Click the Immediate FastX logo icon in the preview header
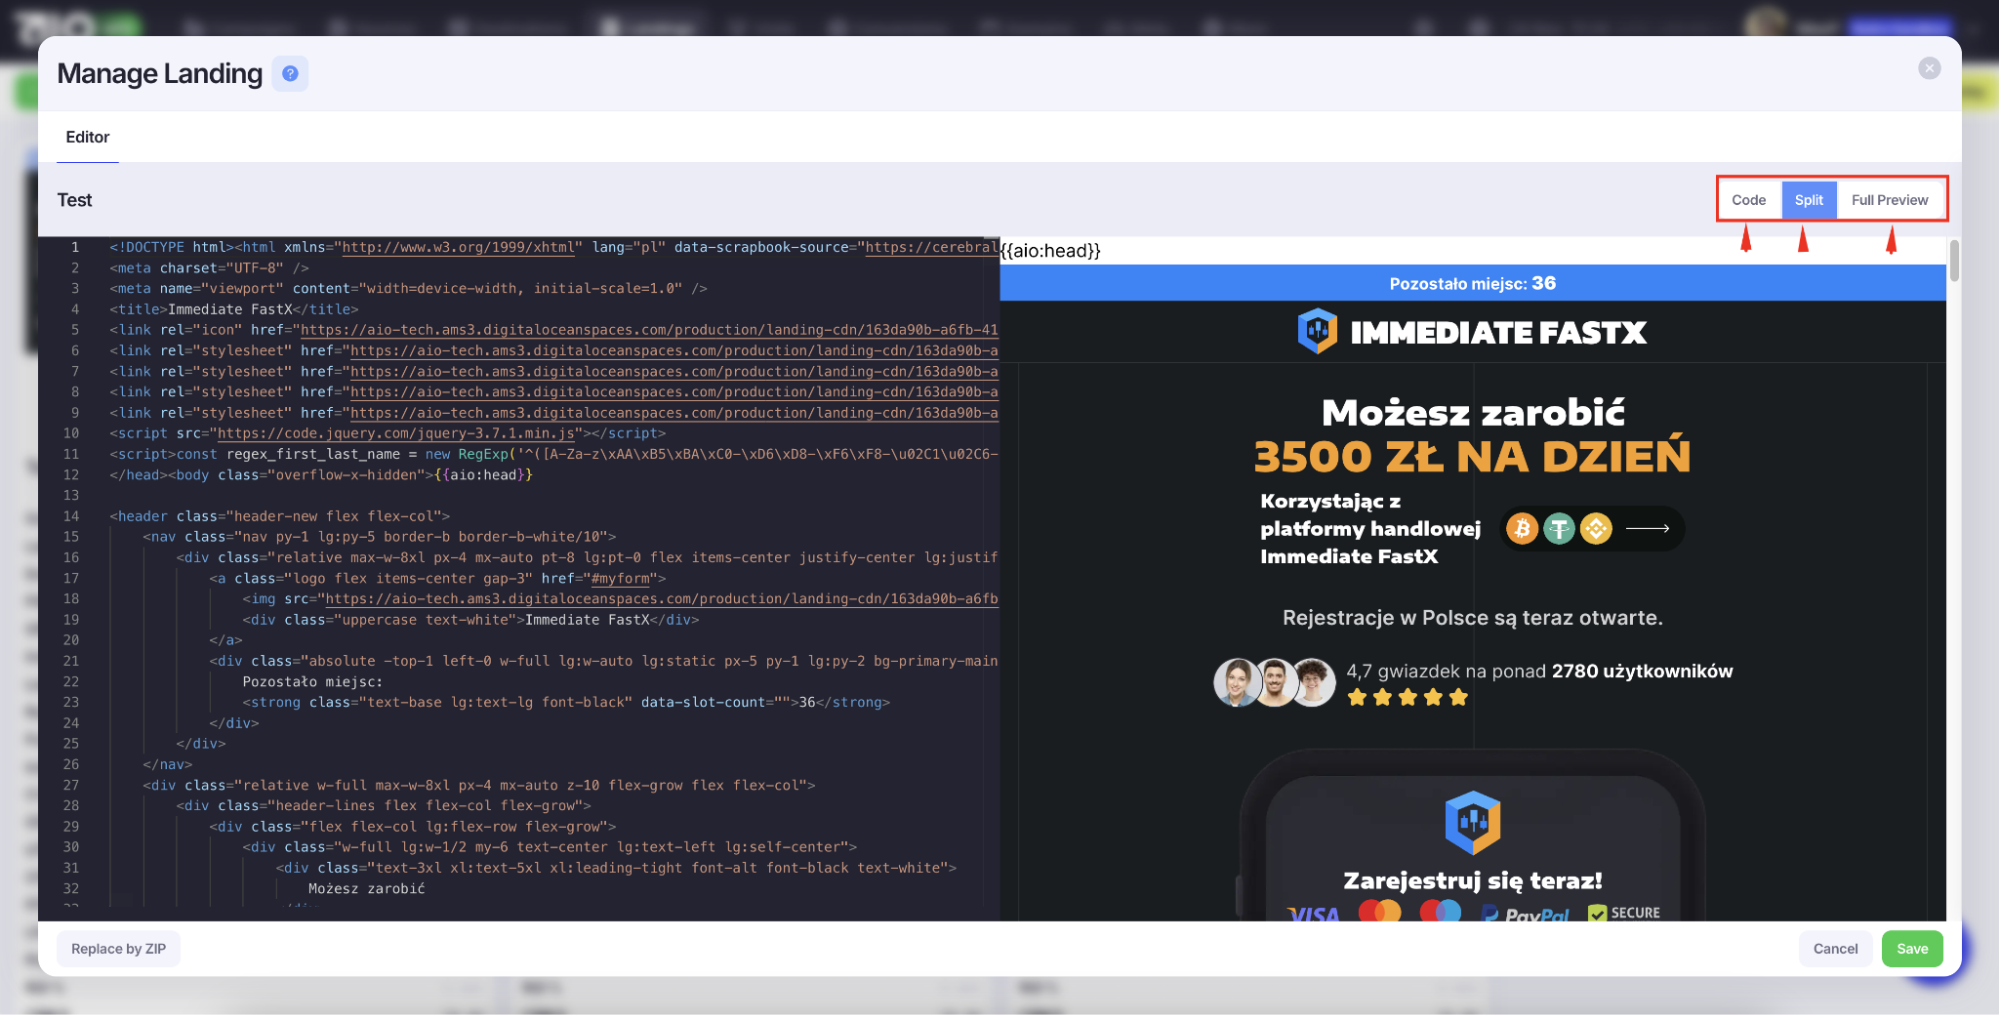The image size is (1999, 1016). [1317, 332]
